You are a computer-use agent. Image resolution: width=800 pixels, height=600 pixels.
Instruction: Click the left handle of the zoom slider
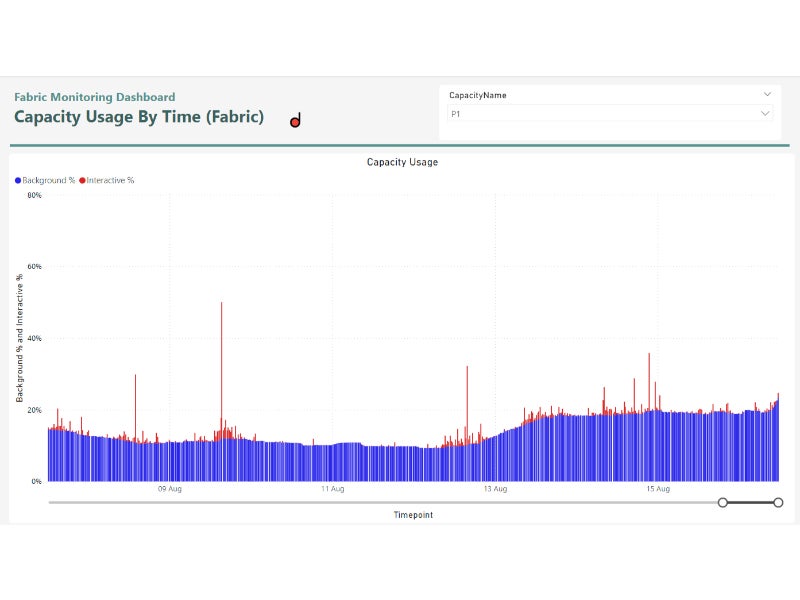click(723, 502)
